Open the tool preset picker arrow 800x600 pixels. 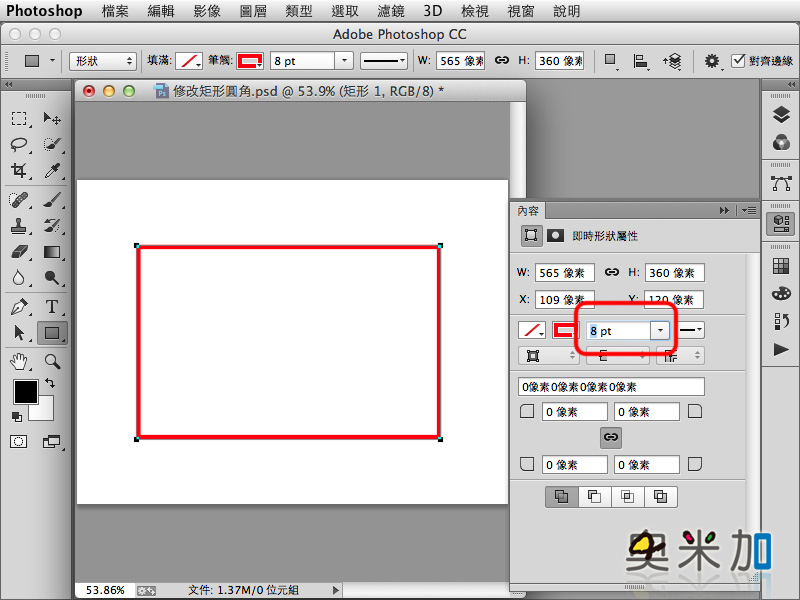pos(52,60)
